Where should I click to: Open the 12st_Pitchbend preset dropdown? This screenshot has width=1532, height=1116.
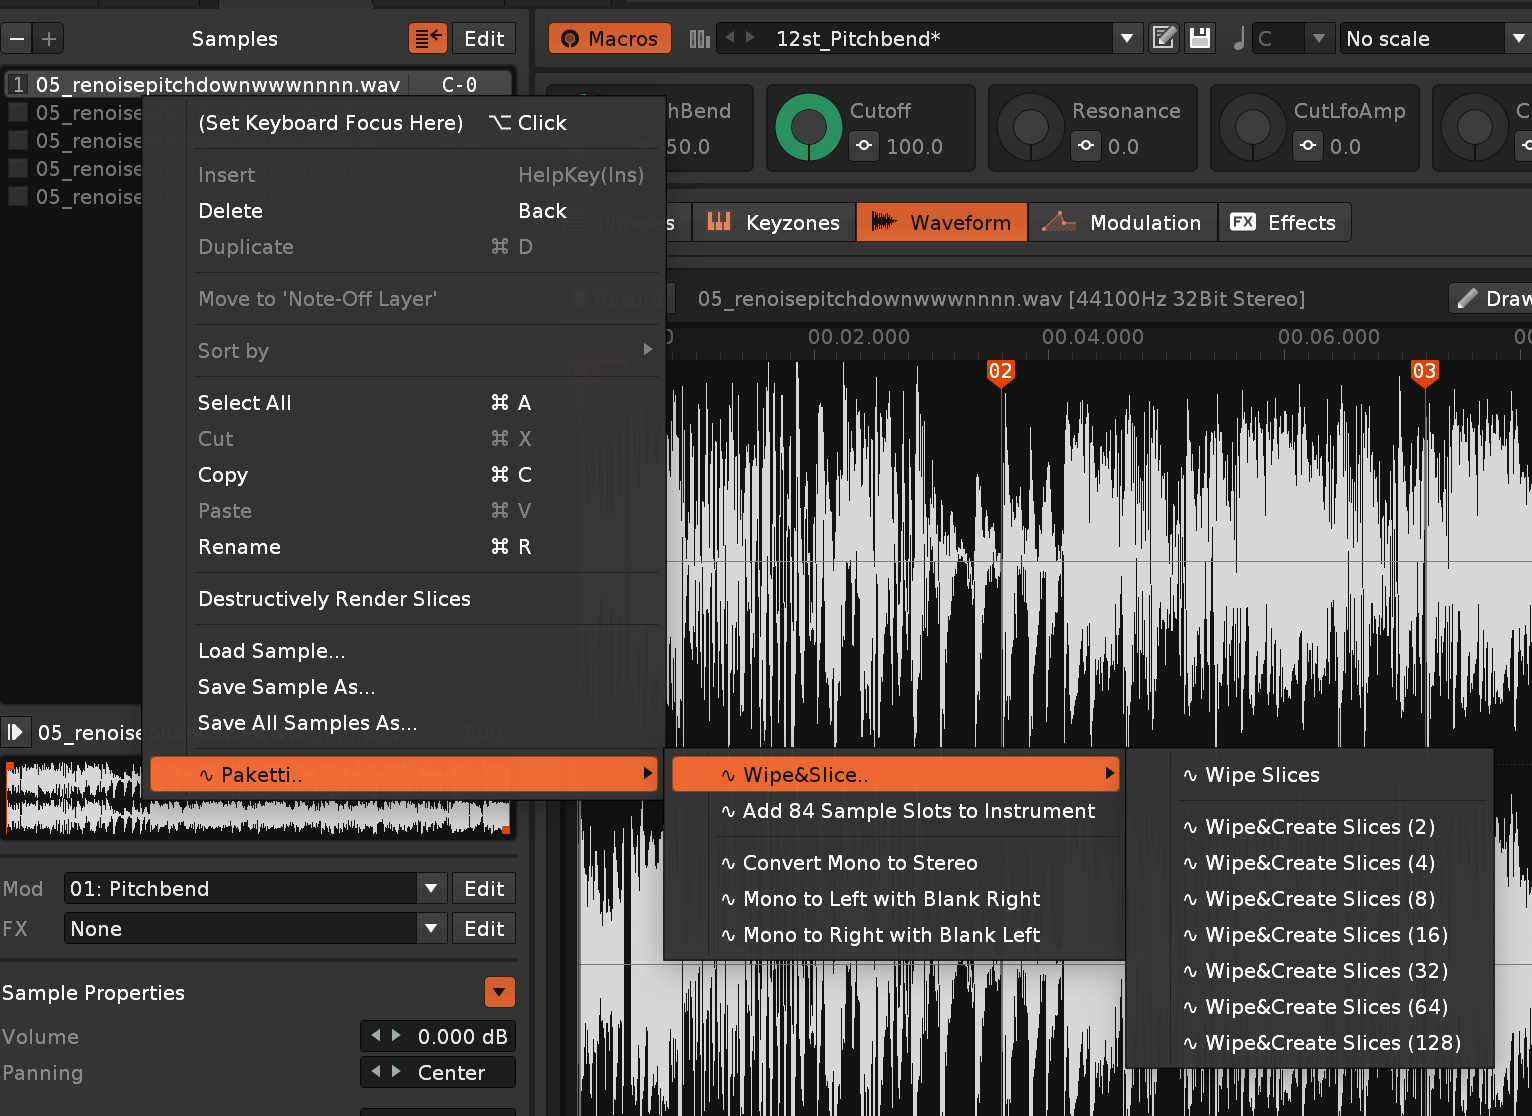point(1127,39)
